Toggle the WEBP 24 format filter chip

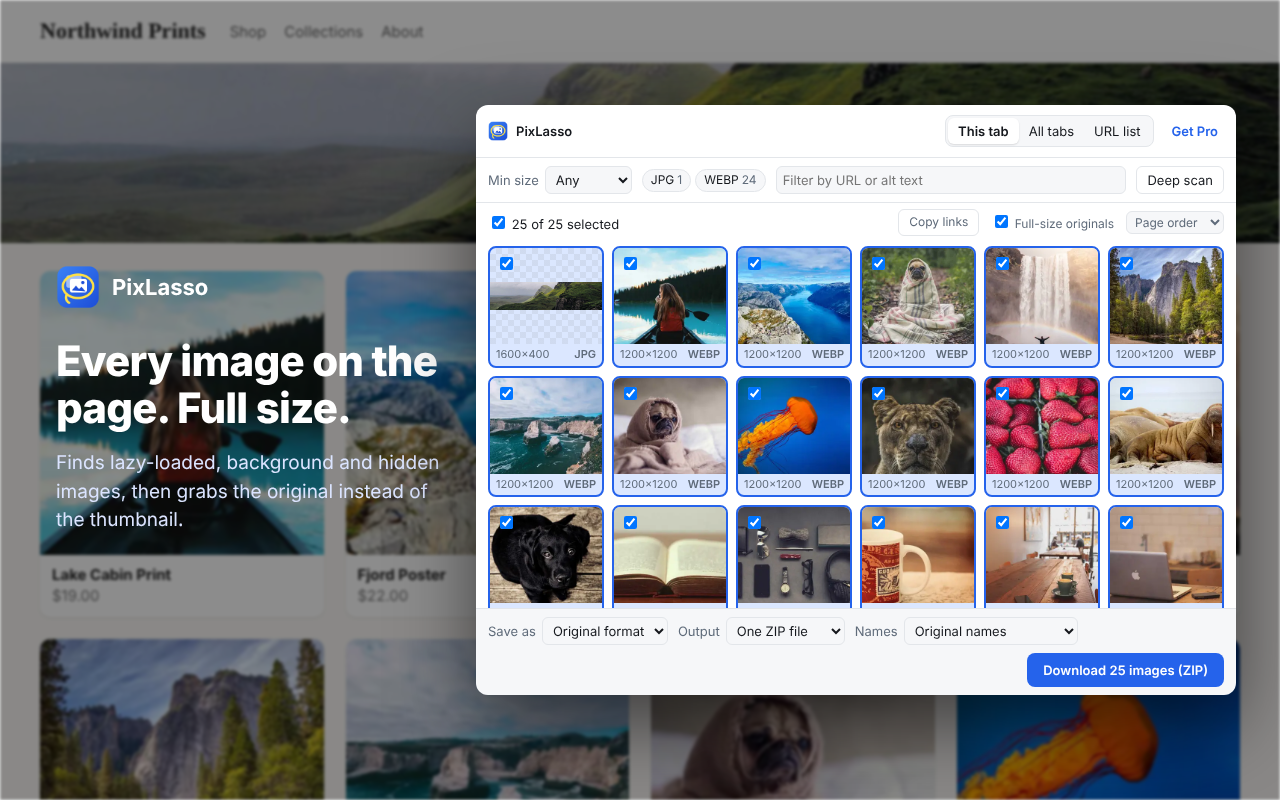730,180
